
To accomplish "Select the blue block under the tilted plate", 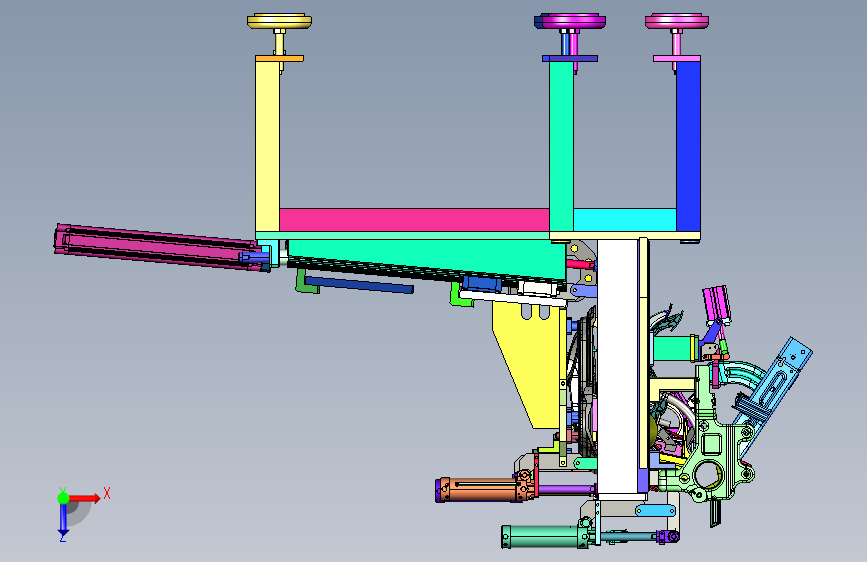I will pyautogui.click(x=482, y=283).
